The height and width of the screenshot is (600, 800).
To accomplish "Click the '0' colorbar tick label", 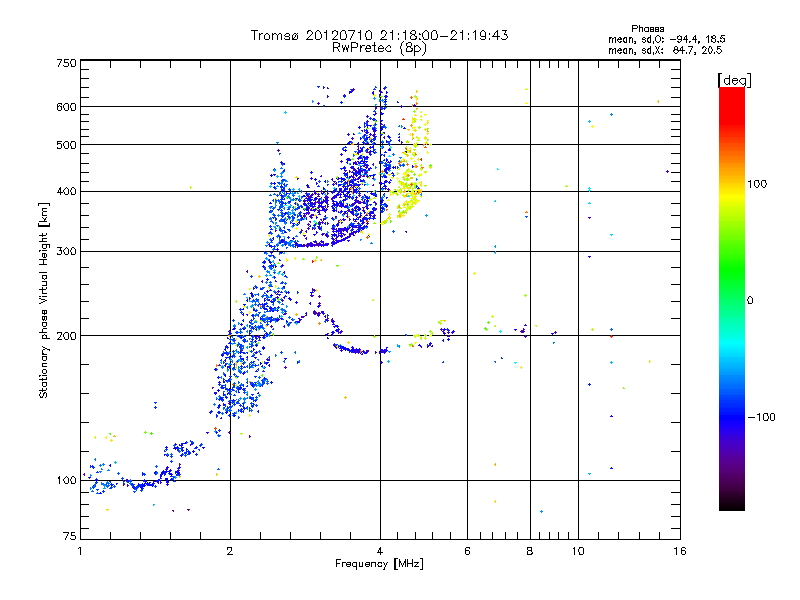I will pyautogui.click(x=750, y=301).
